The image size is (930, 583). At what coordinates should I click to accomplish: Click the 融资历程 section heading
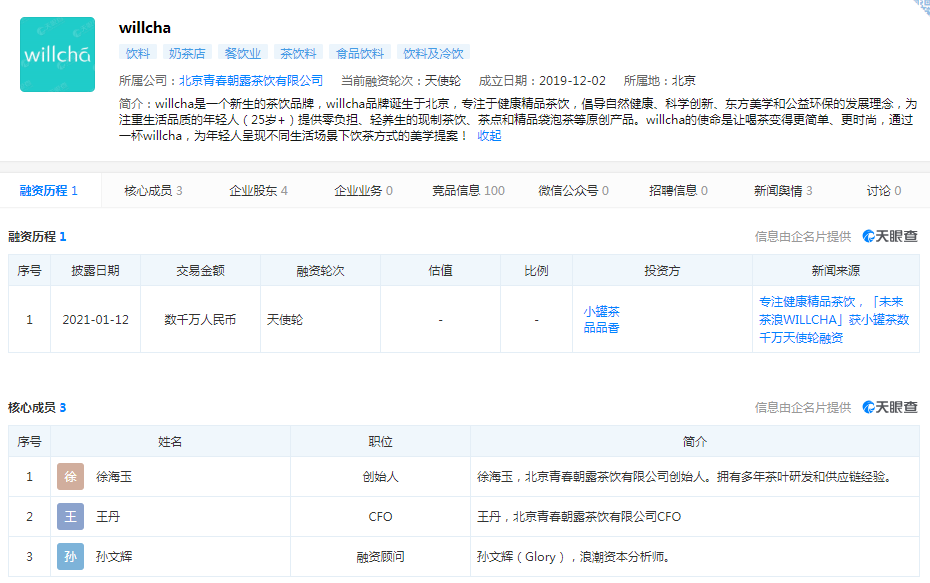pyautogui.click(x=37, y=237)
